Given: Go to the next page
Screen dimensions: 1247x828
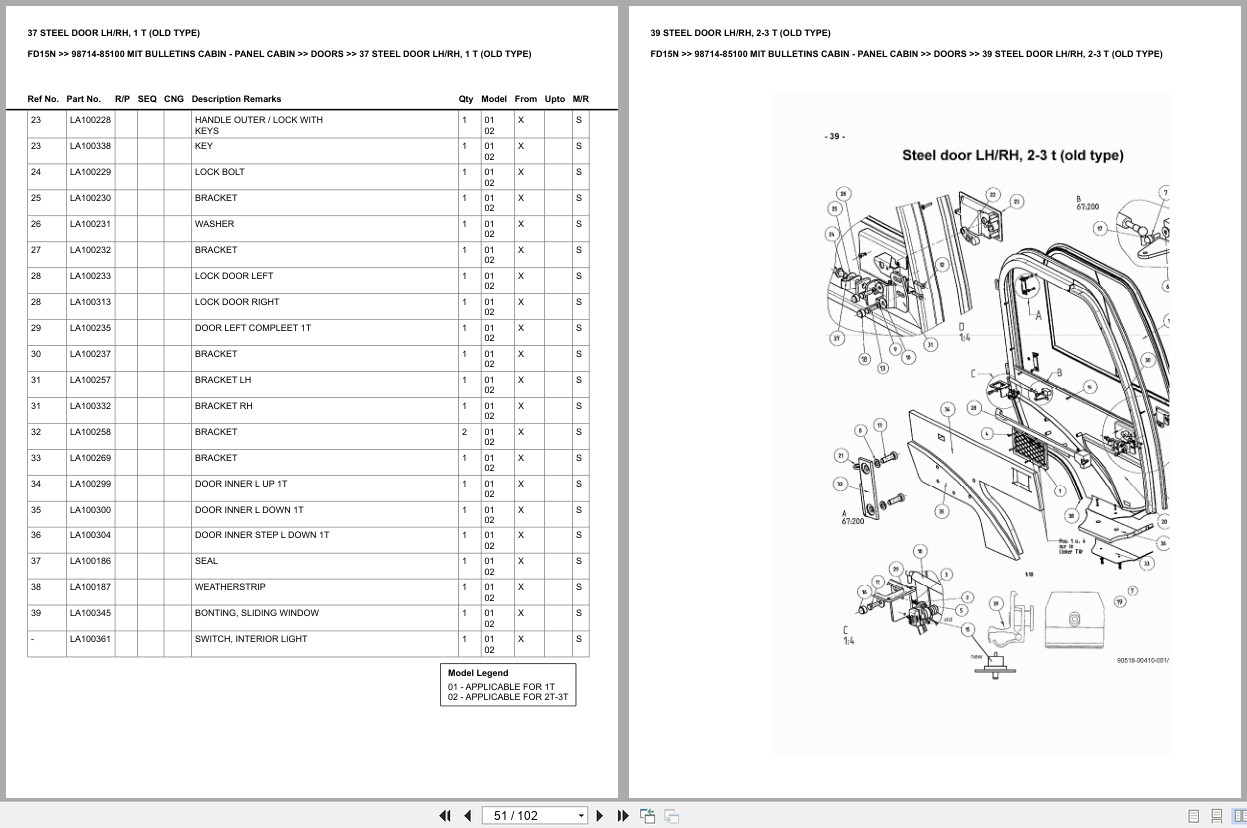Looking at the screenshot, I should 600,816.
